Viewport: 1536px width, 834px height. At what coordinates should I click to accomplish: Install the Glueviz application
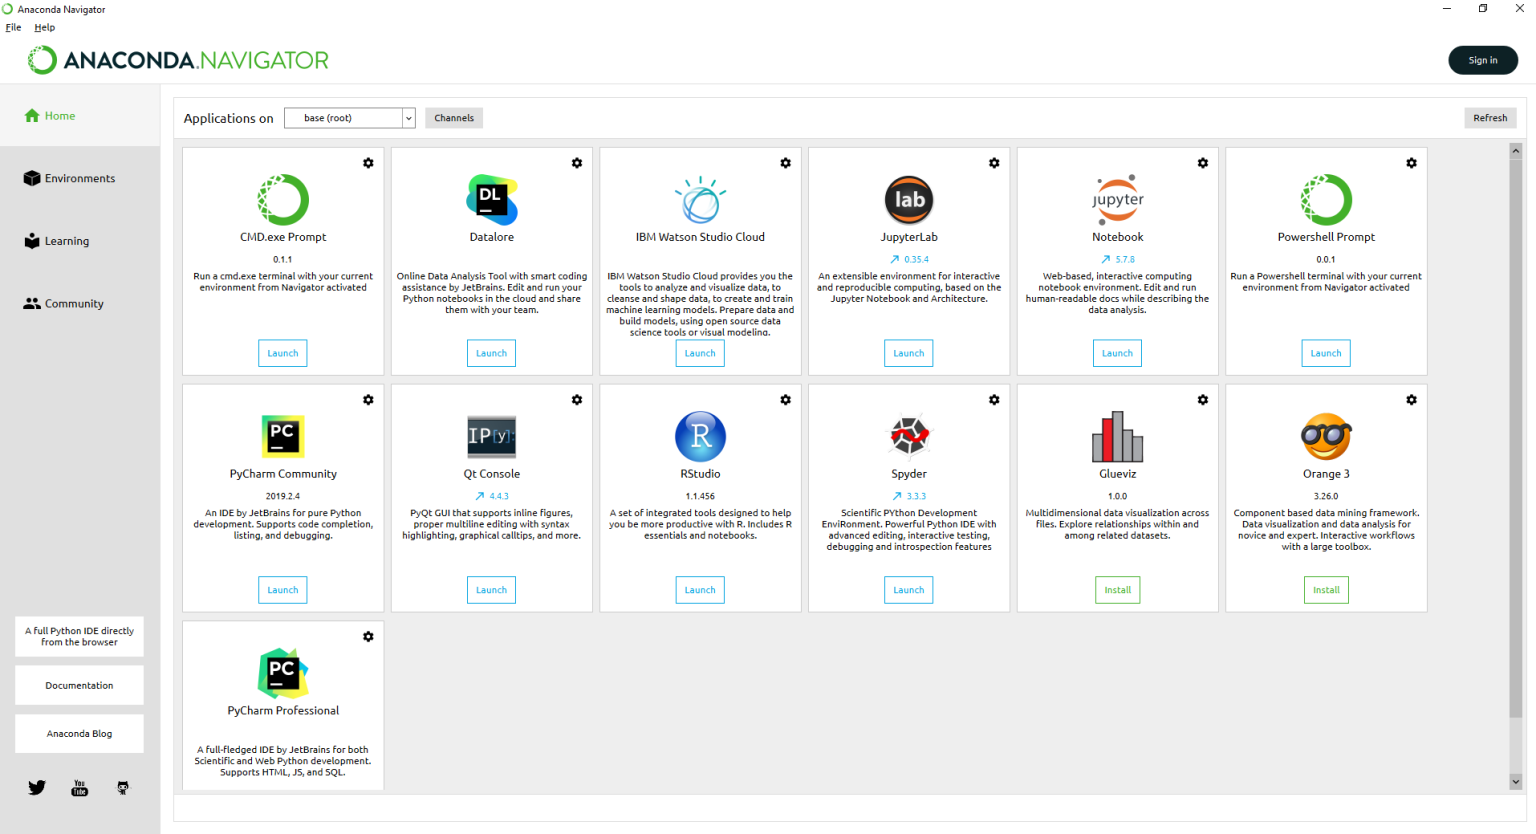(x=1117, y=589)
